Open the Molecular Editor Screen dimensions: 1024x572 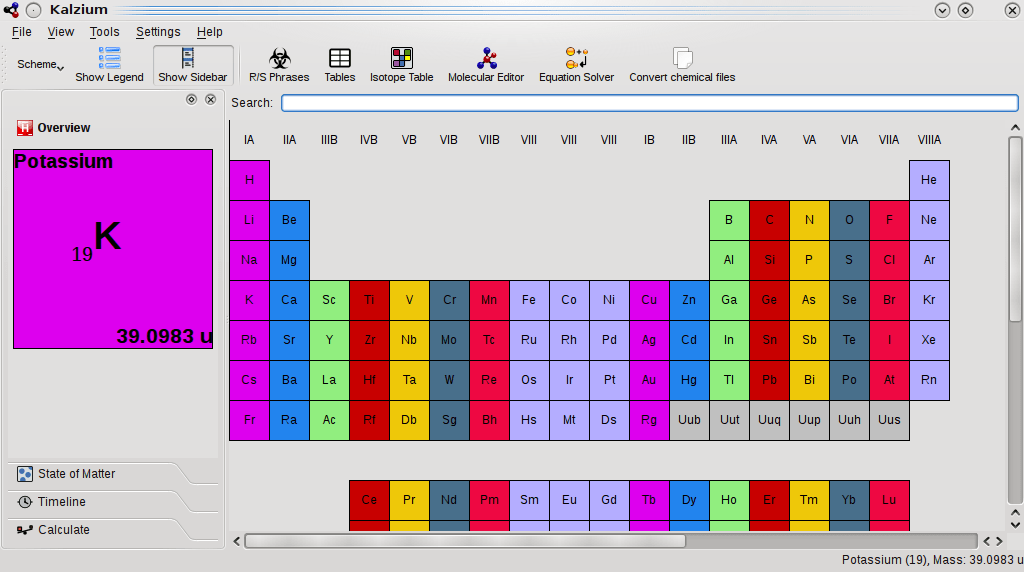(486, 65)
